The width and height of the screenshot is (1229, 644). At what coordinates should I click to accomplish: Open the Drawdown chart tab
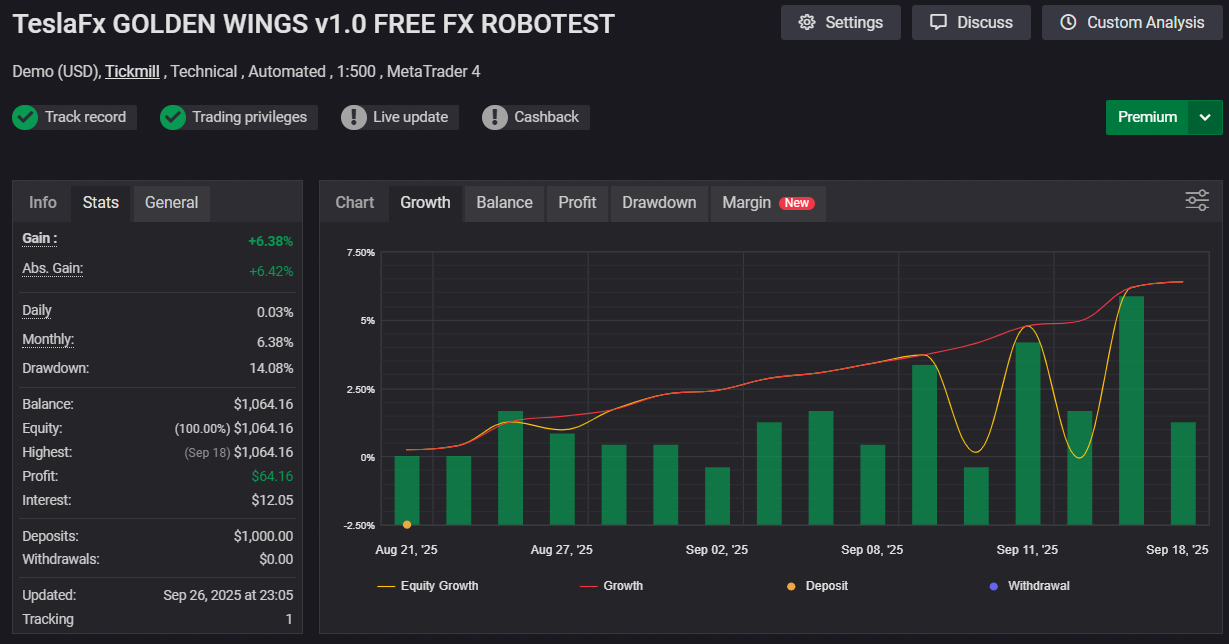[x=659, y=202]
